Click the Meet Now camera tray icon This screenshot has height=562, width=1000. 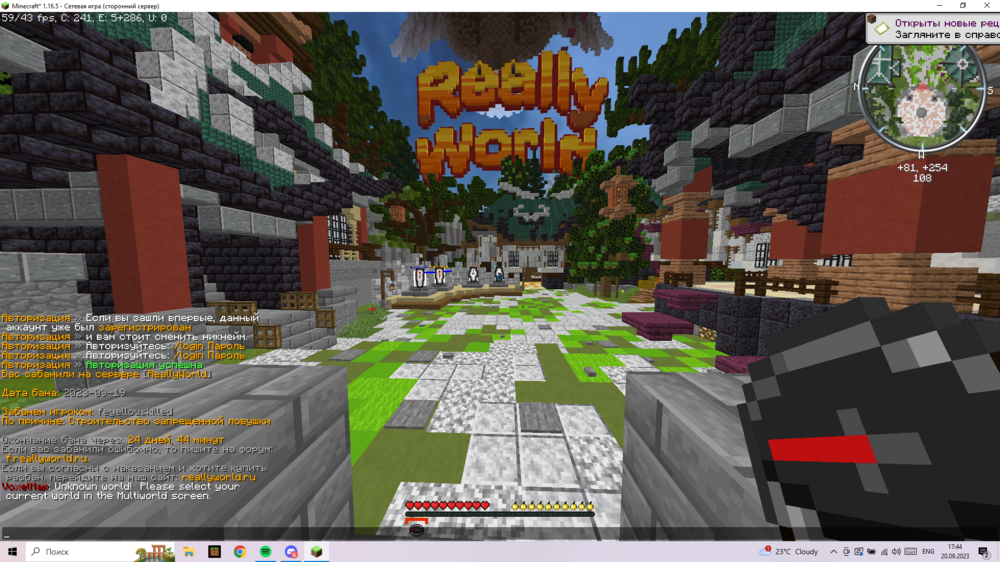tap(846, 552)
